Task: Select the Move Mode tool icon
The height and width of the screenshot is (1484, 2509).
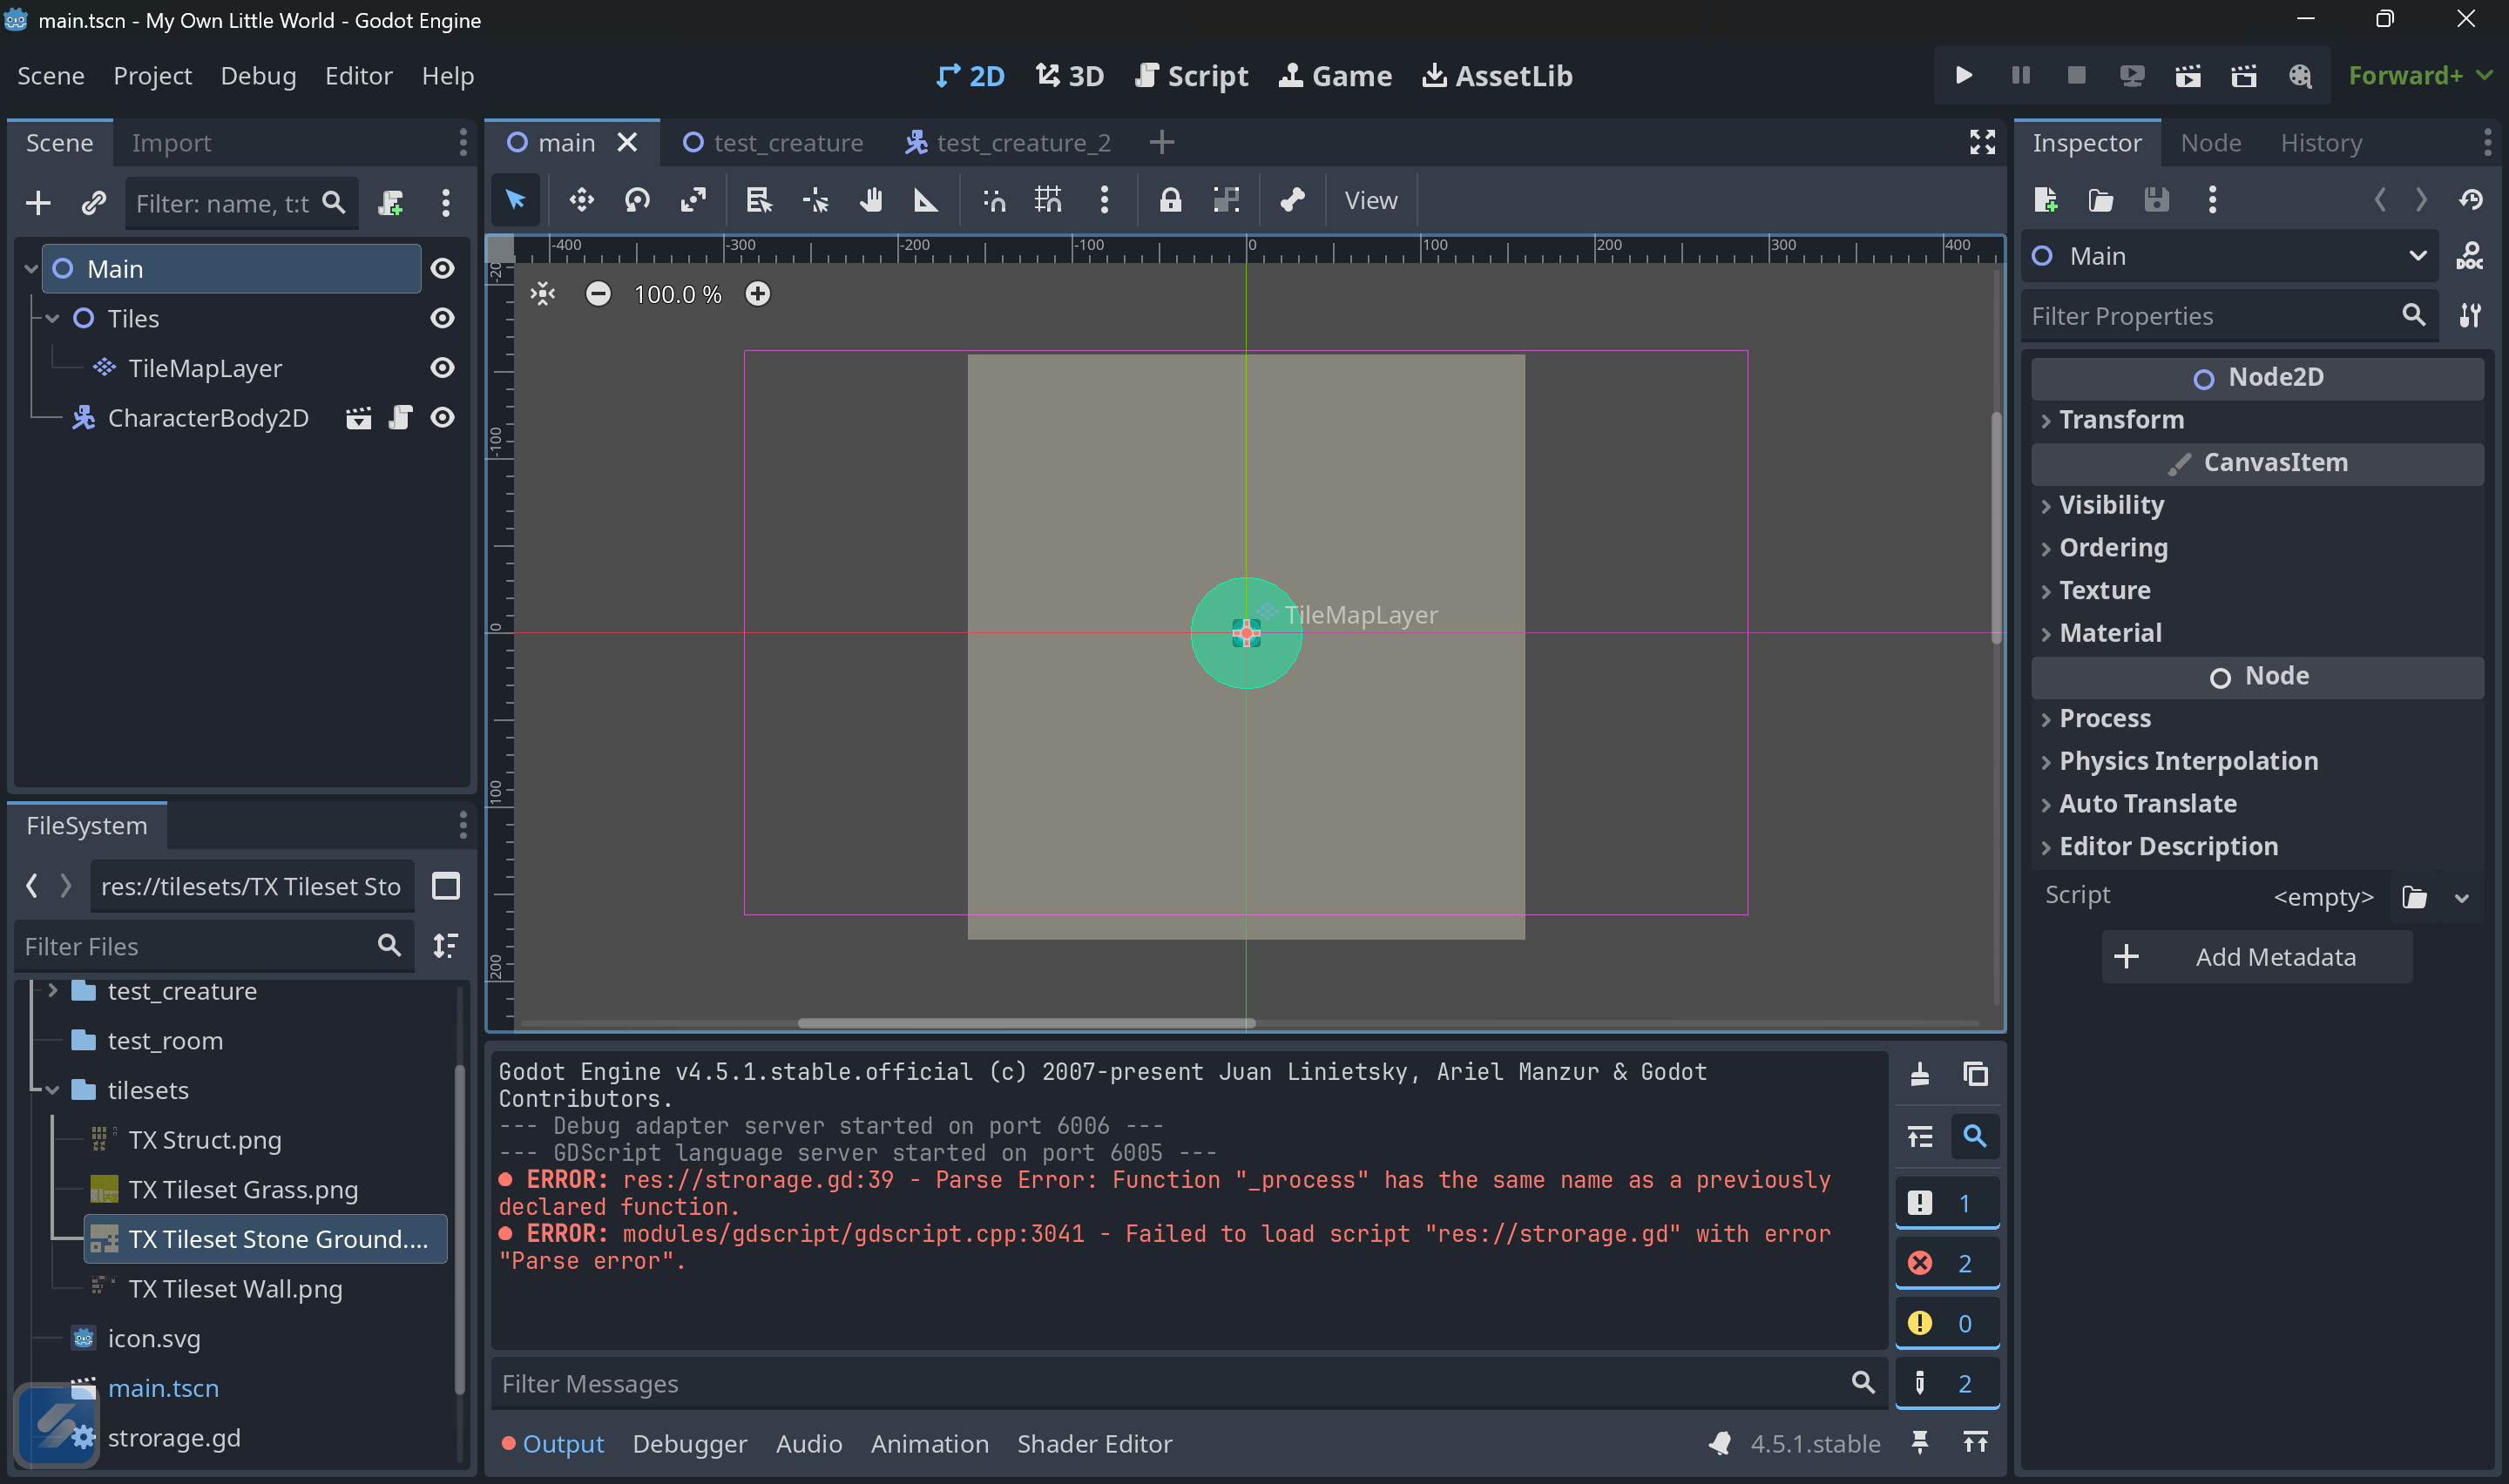Action: click(581, 200)
